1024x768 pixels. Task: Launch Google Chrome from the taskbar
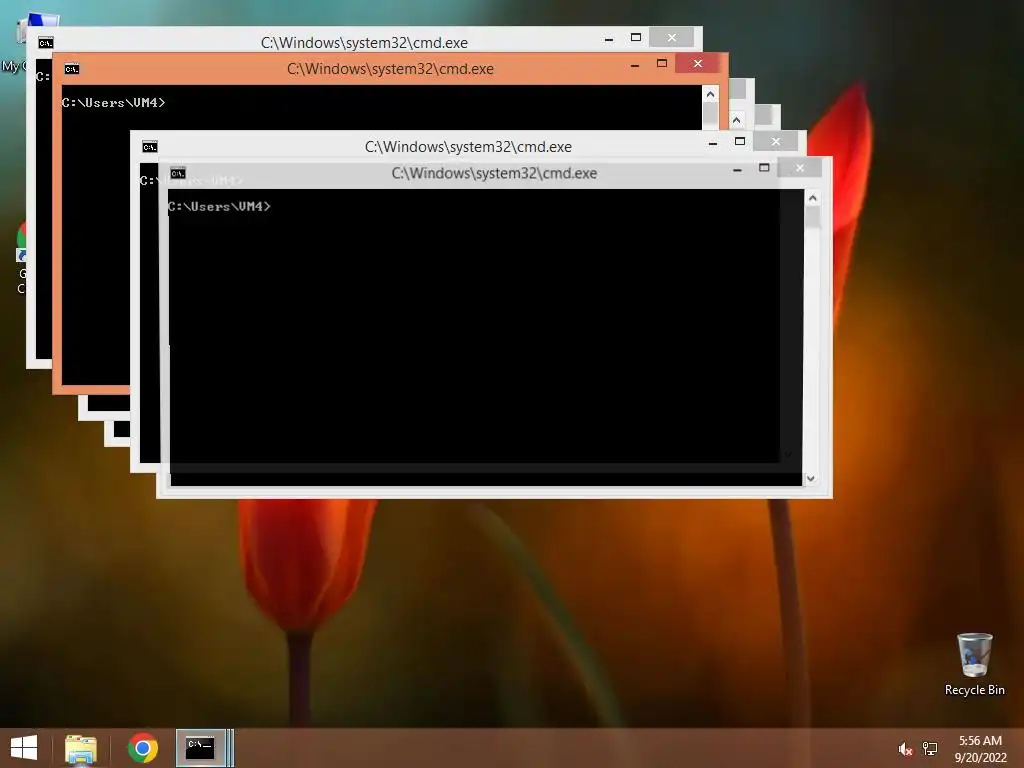(x=142, y=748)
